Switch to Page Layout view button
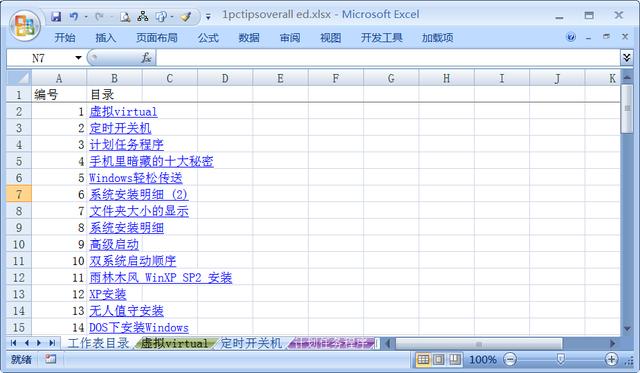This screenshot has height=373, width=640. 439,359
